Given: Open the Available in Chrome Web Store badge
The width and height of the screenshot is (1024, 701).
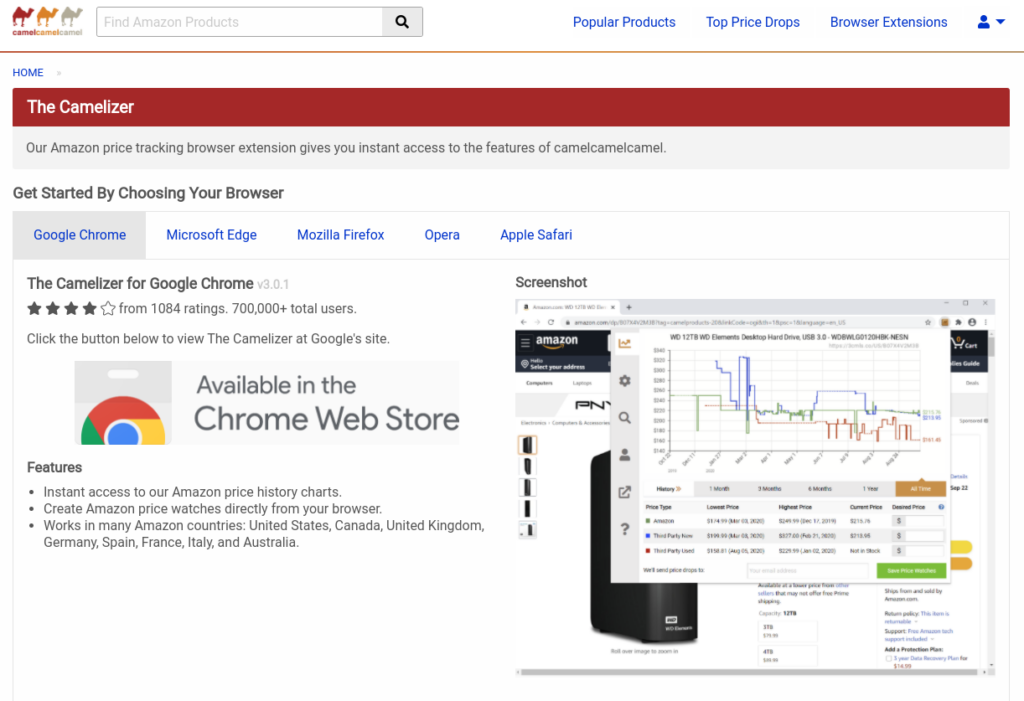Looking at the screenshot, I should point(266,403).
